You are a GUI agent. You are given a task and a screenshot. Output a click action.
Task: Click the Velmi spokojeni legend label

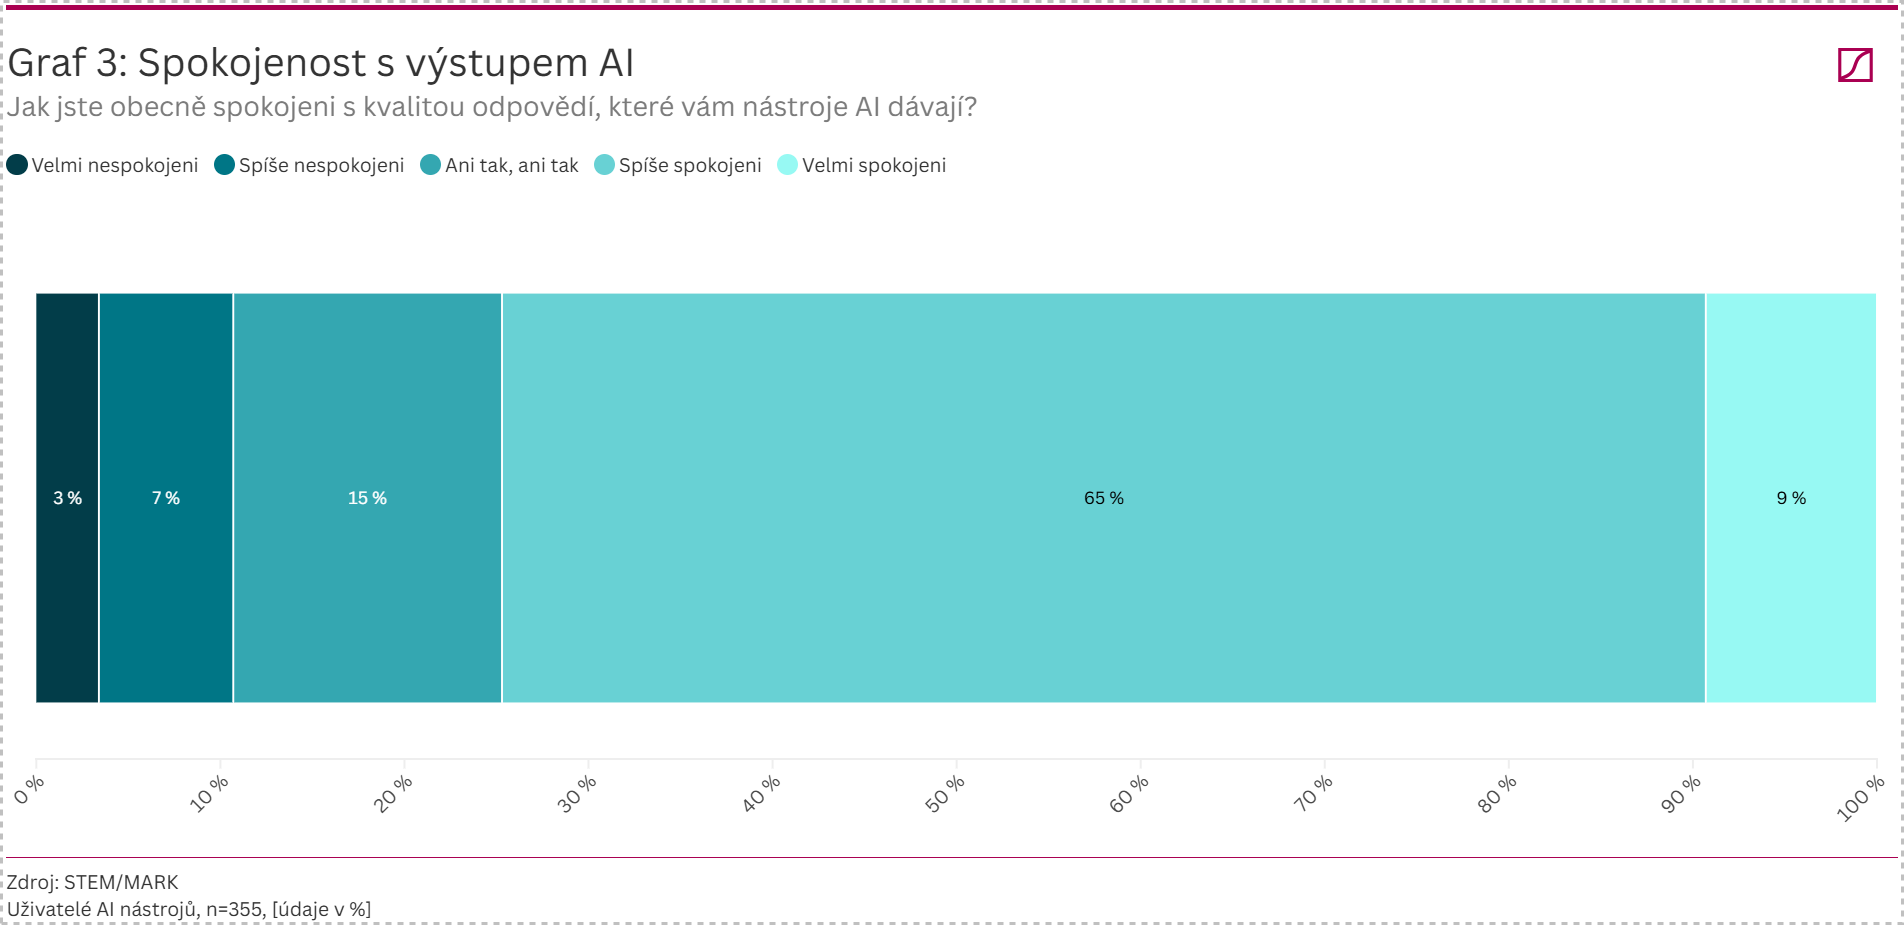pos(874,165)
